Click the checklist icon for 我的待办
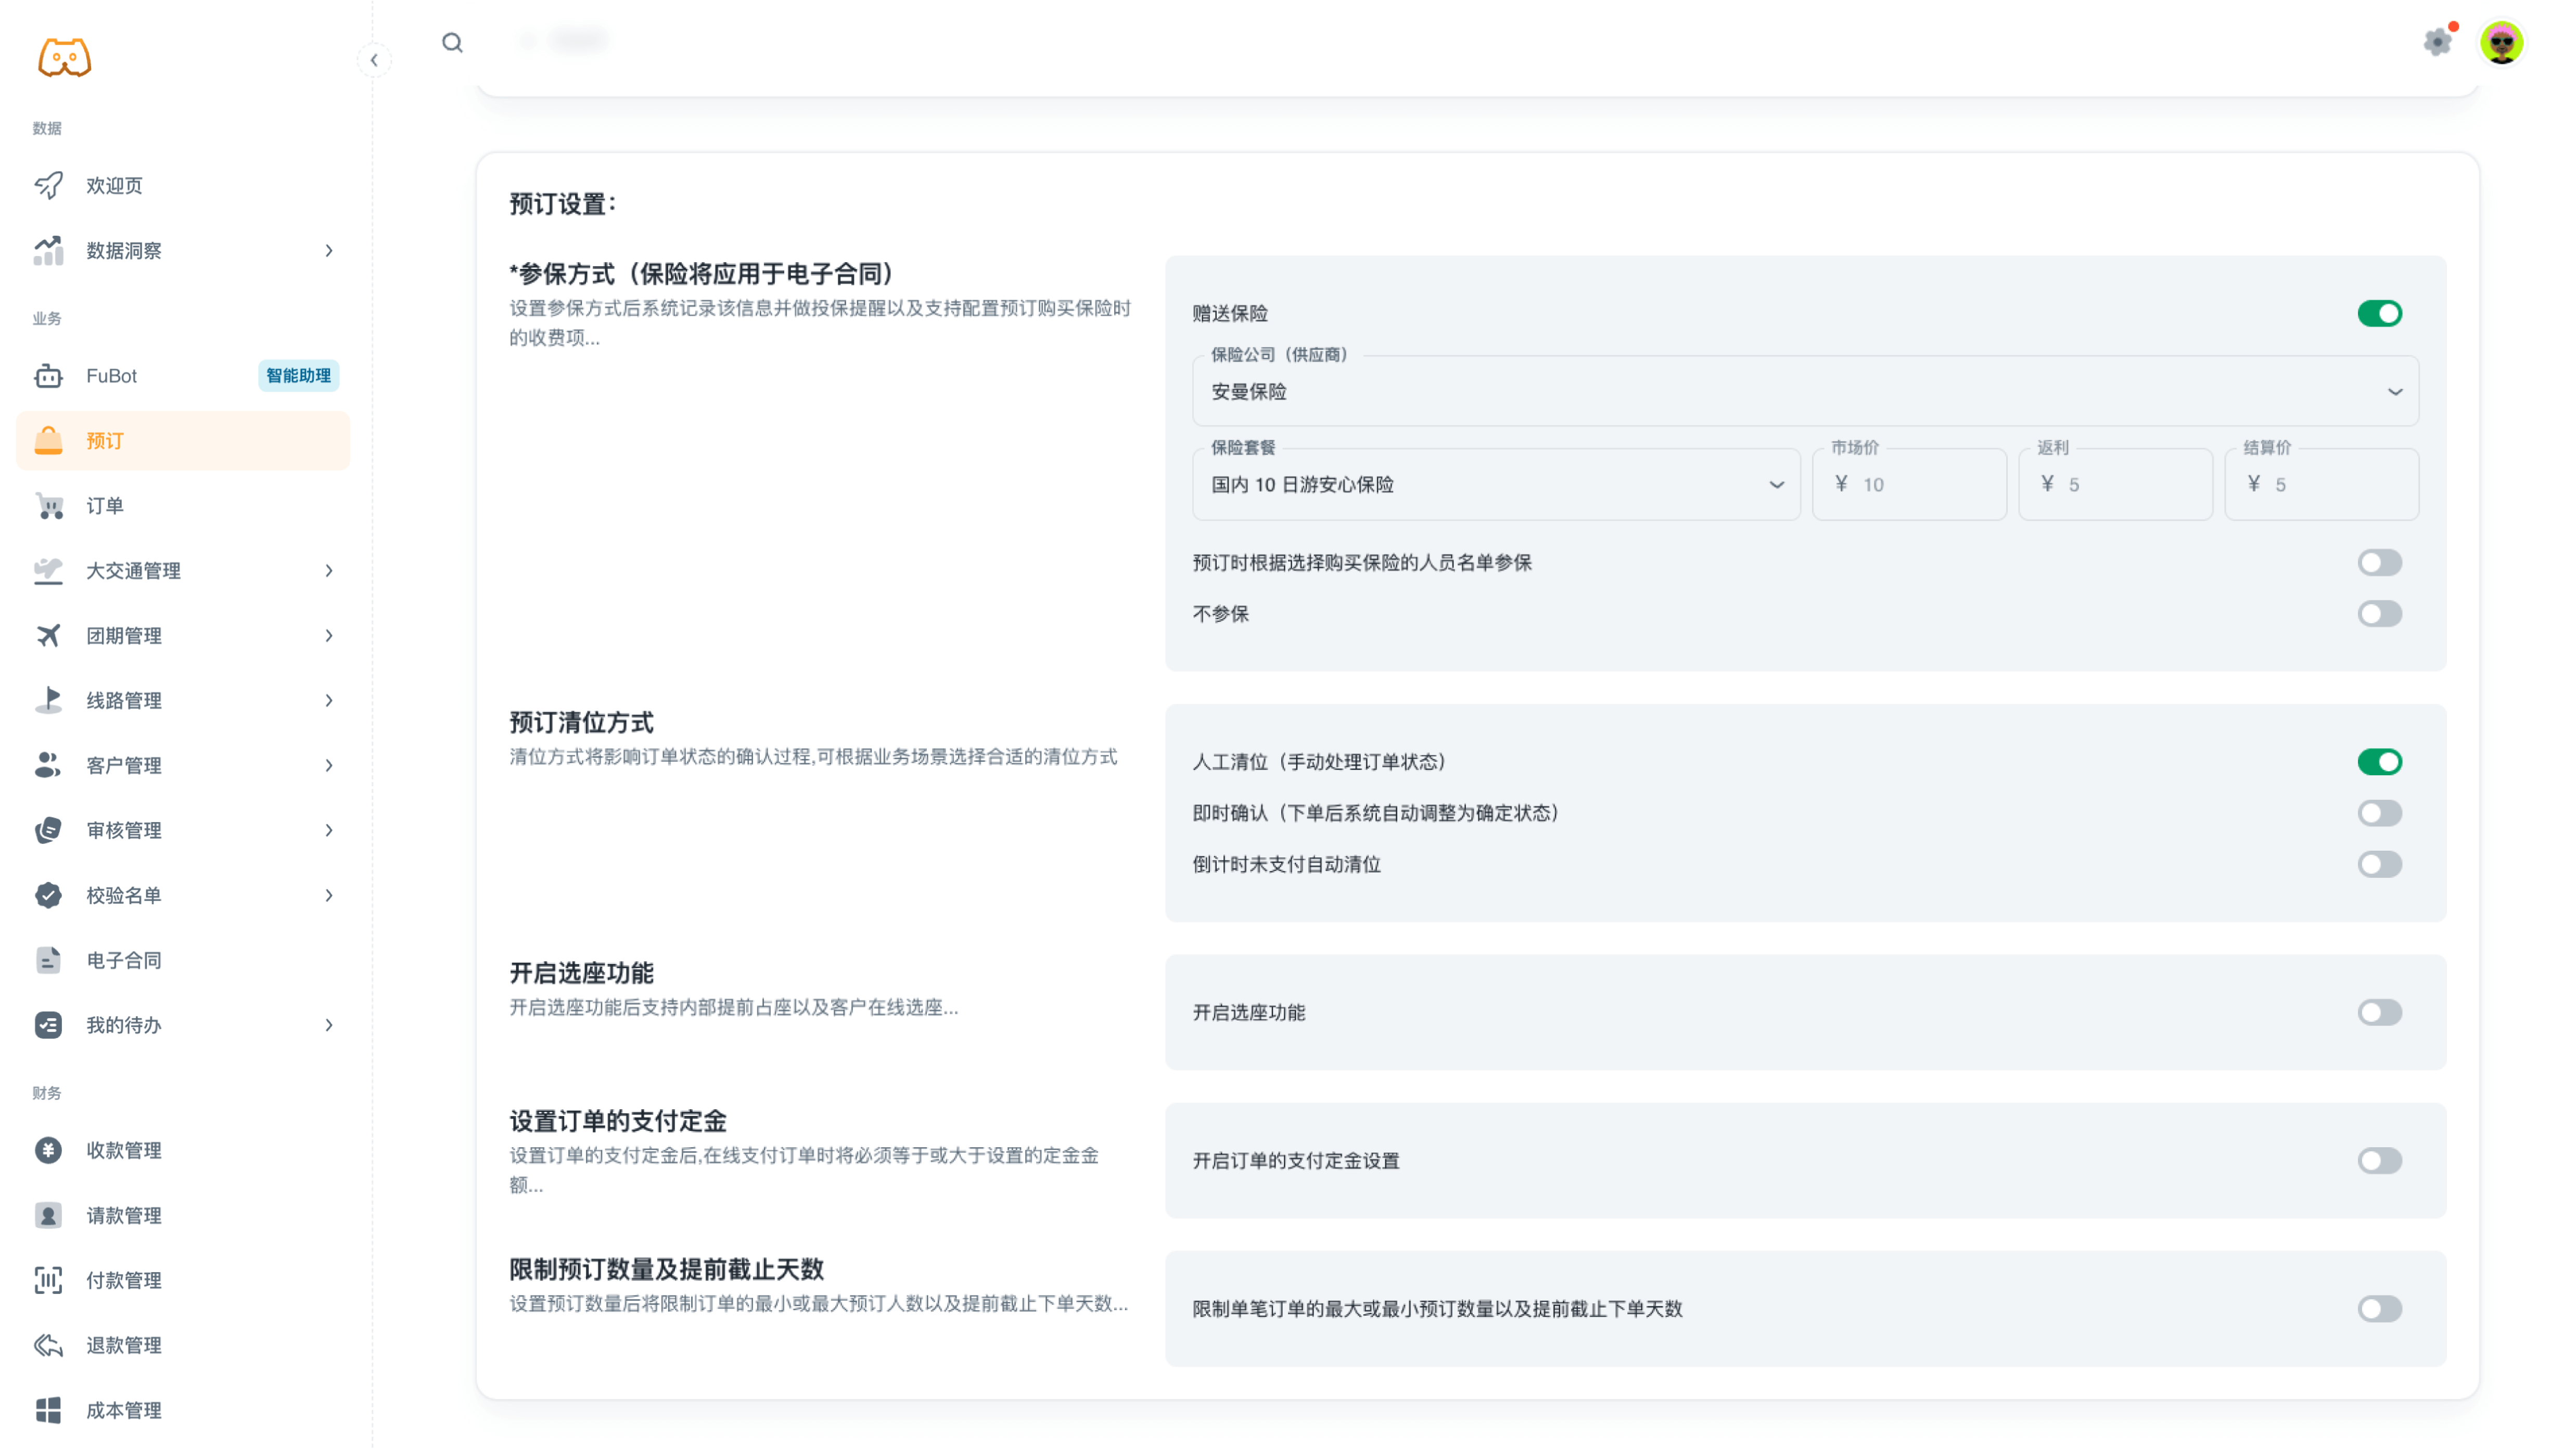Viewport: 2576px width, 1449px height. (x=48, y=1026)
